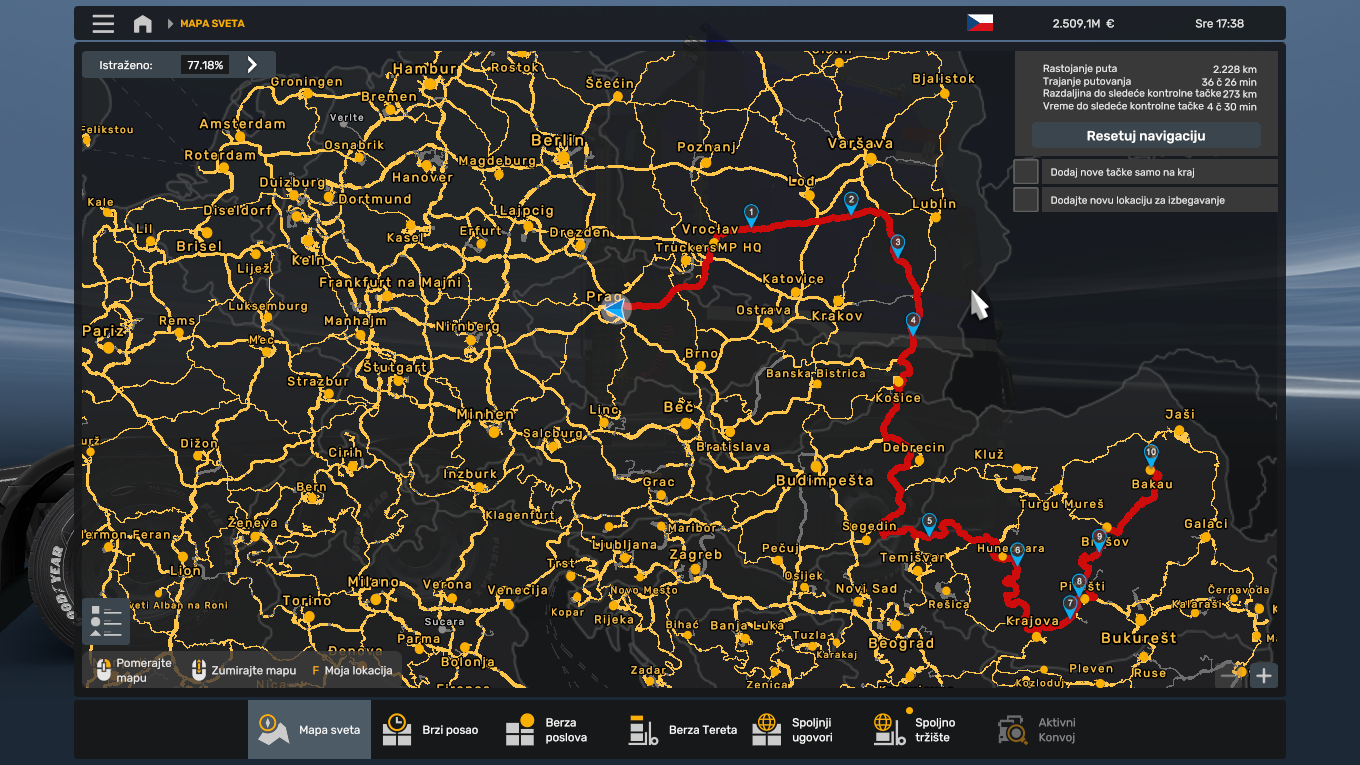Switch to Berza poslova tab
This screenshot has width=1360, height=765.
(x=556, y=730)
